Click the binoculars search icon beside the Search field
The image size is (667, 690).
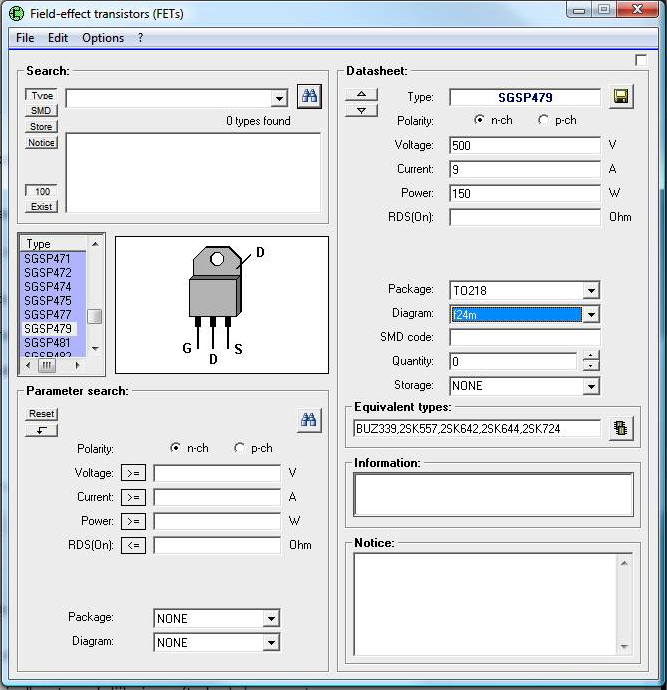(309, 97)
